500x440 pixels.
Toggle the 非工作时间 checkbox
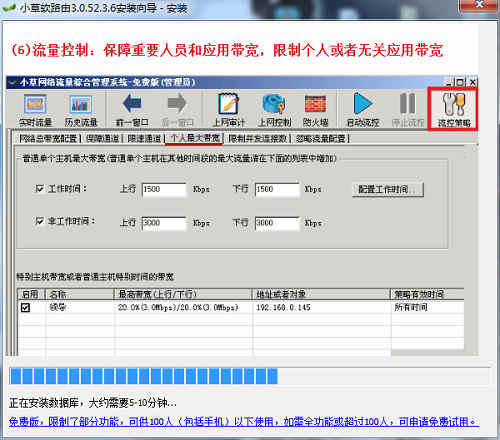point(39,221)
